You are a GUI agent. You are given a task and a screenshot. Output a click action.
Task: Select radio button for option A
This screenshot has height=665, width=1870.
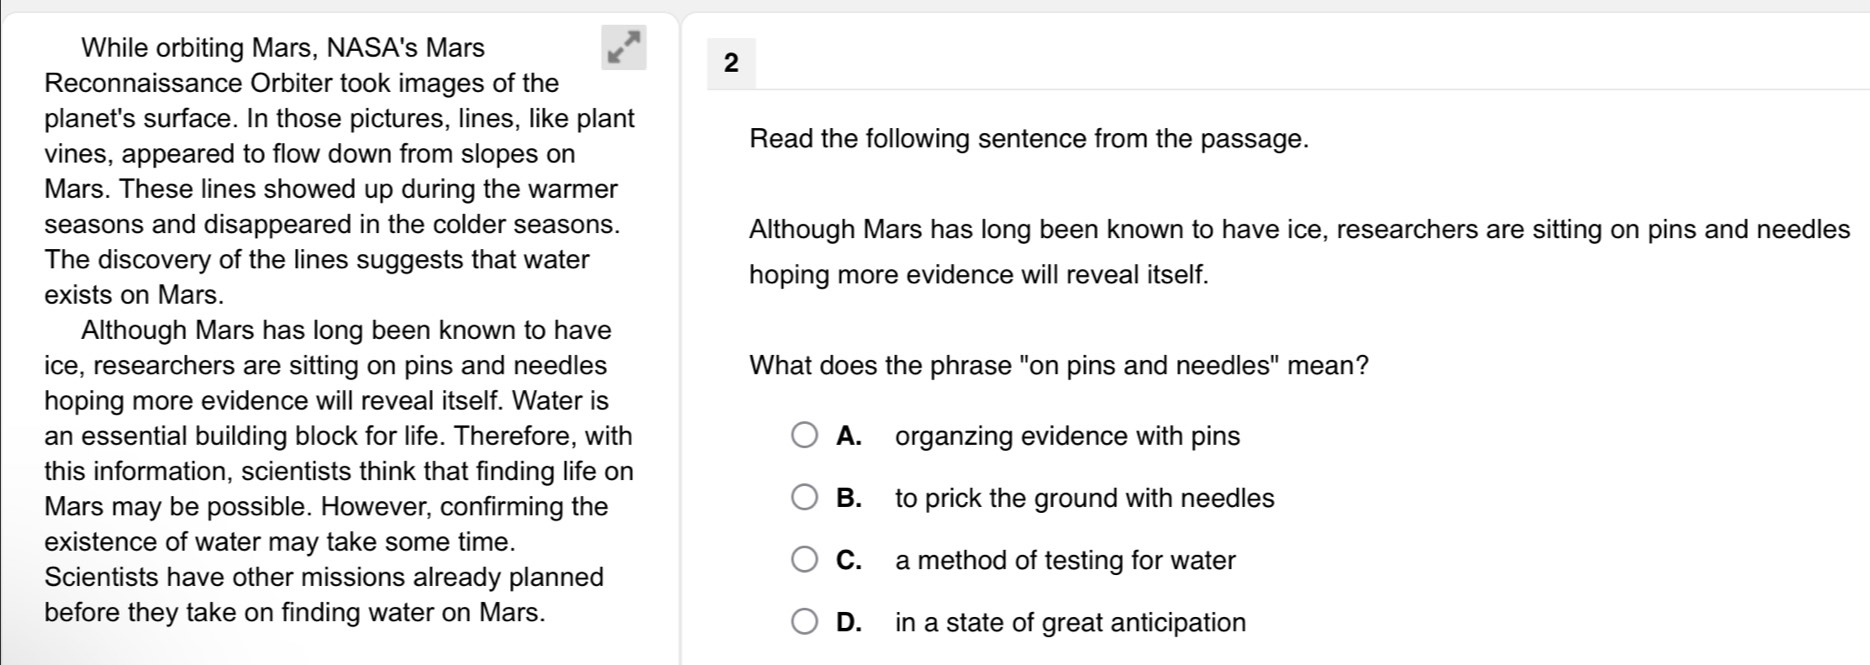pos(804,436)
